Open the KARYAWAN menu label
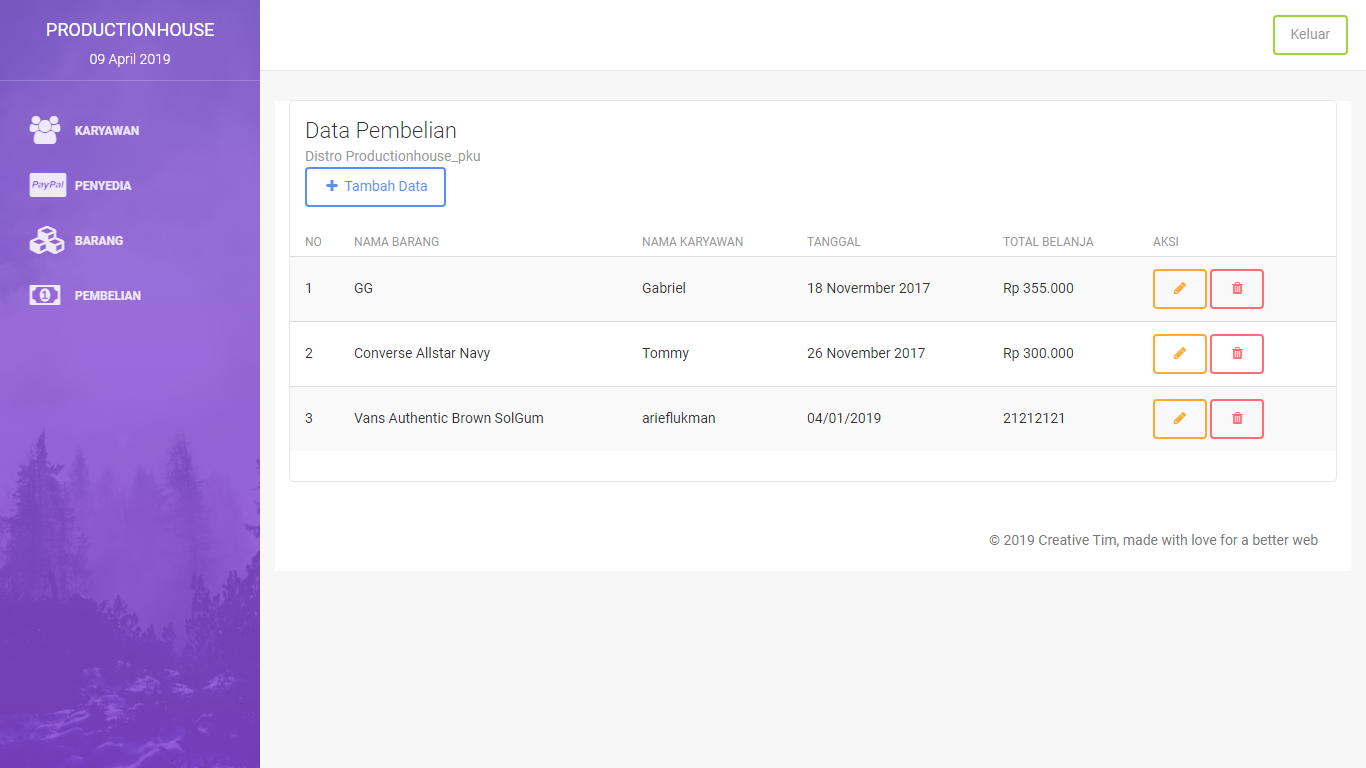The image size is (1366, 768). point(106,131)
